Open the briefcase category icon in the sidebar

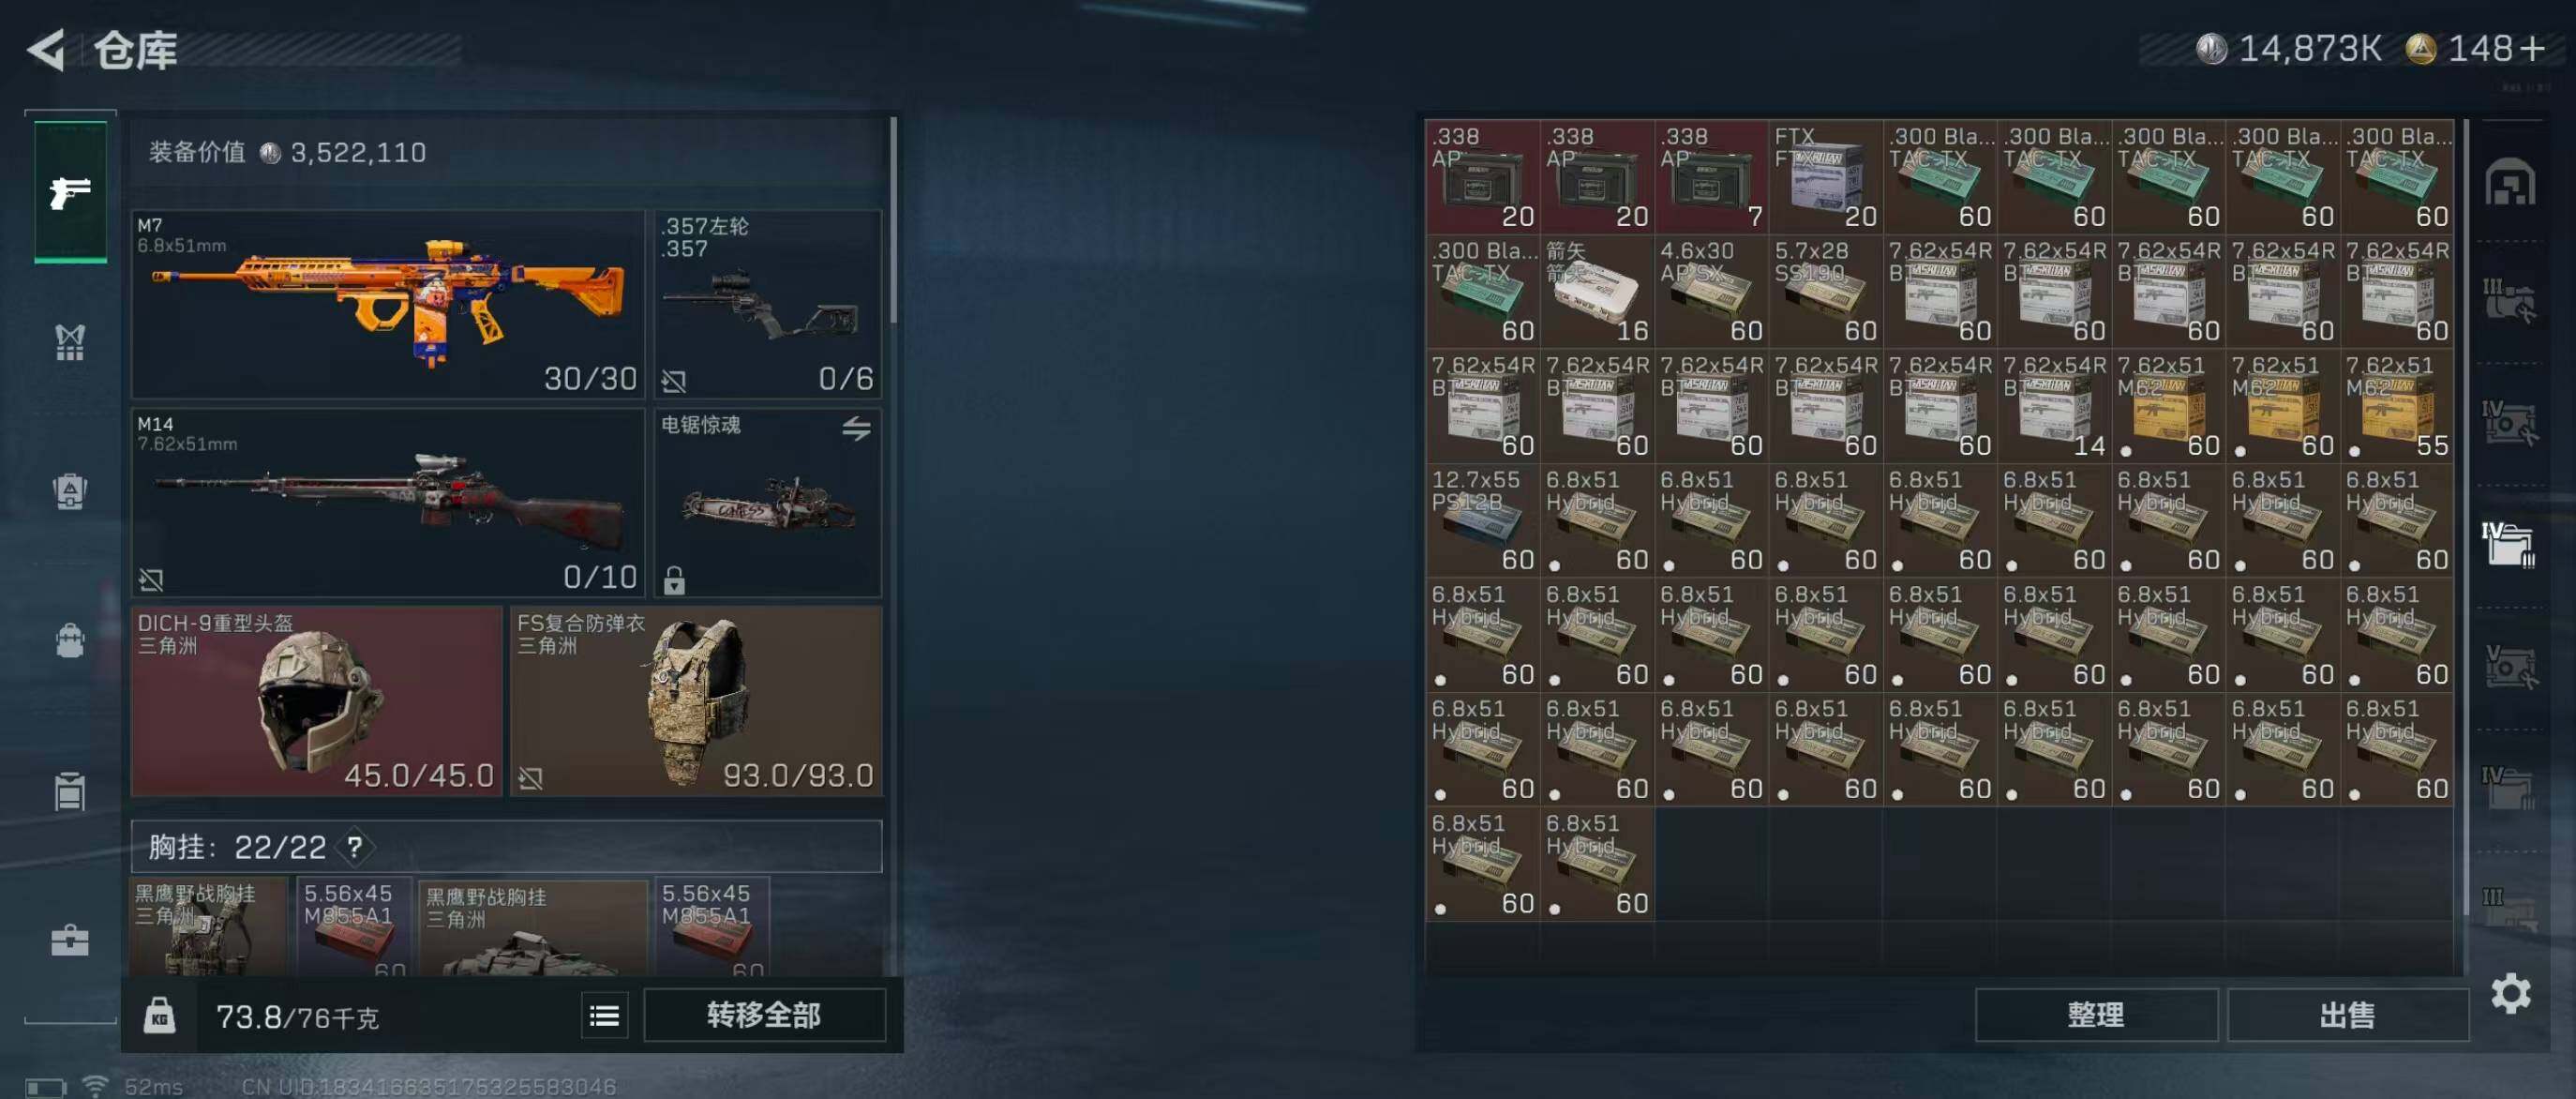point(70,940)
